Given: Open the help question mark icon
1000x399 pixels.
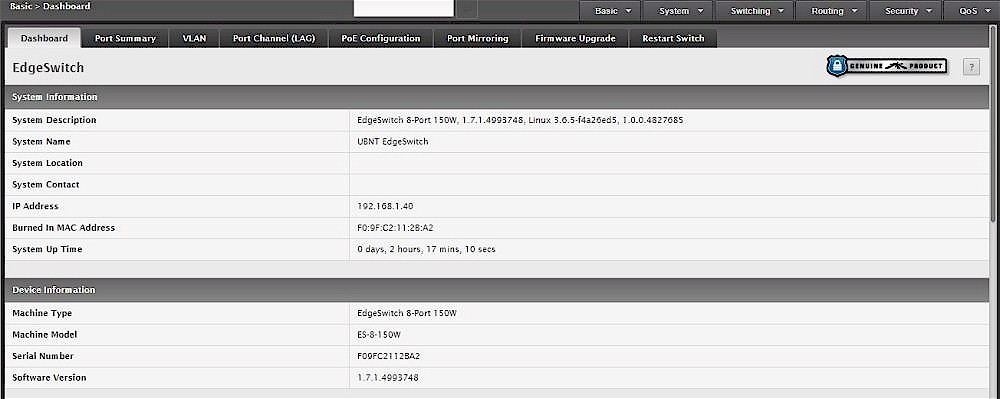Looking at the screenshot, I should tap(971, 67).
